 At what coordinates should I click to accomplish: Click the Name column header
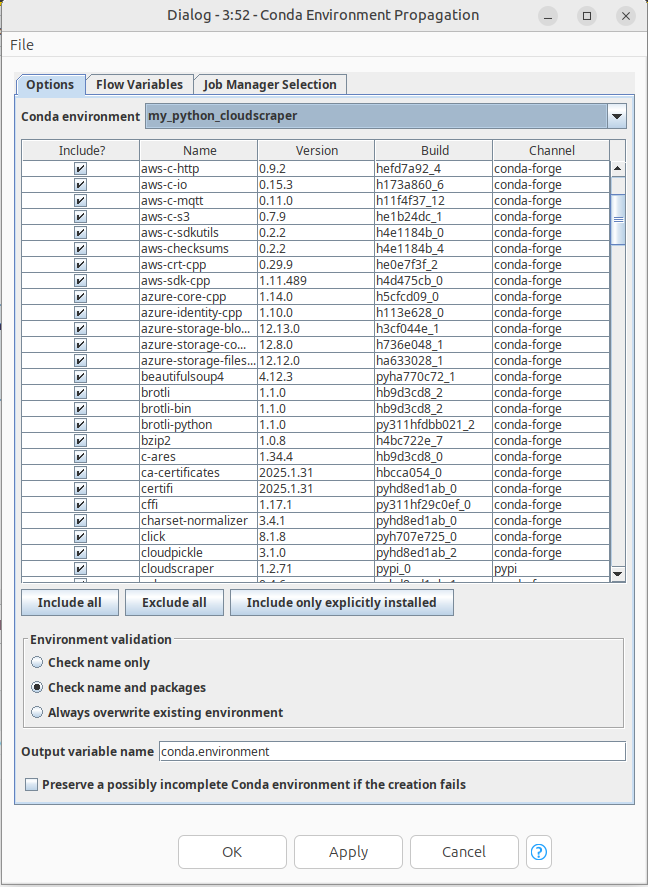pyautogui.click(x=199, y=150)
